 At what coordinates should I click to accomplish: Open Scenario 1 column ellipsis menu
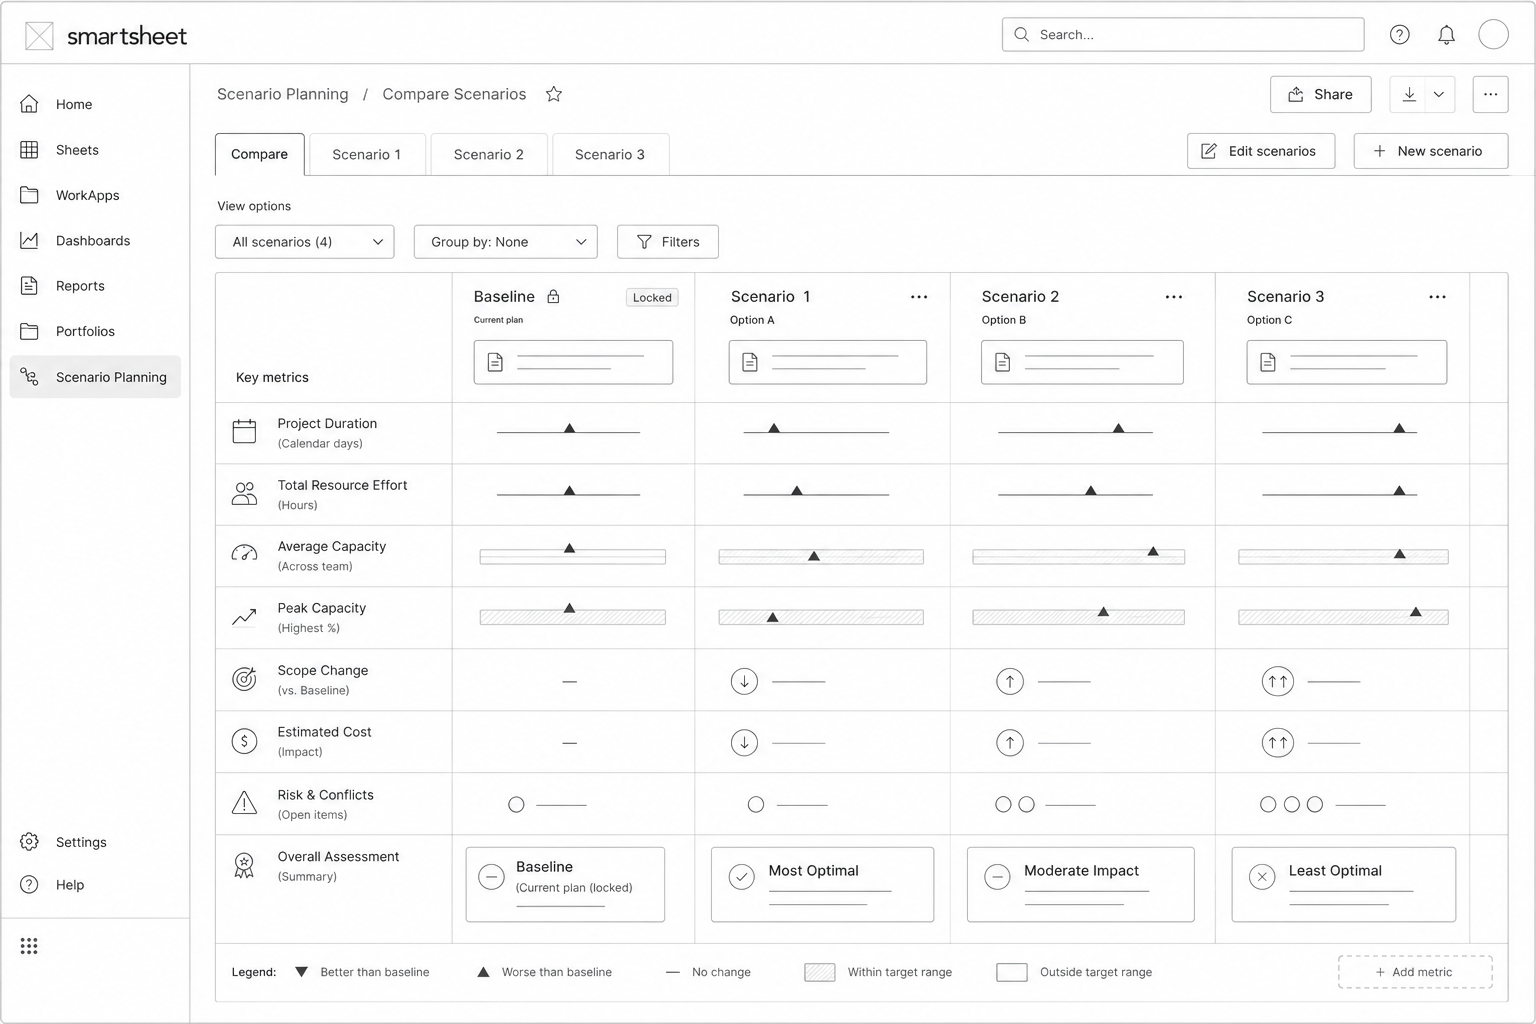[x=919, y=297]
